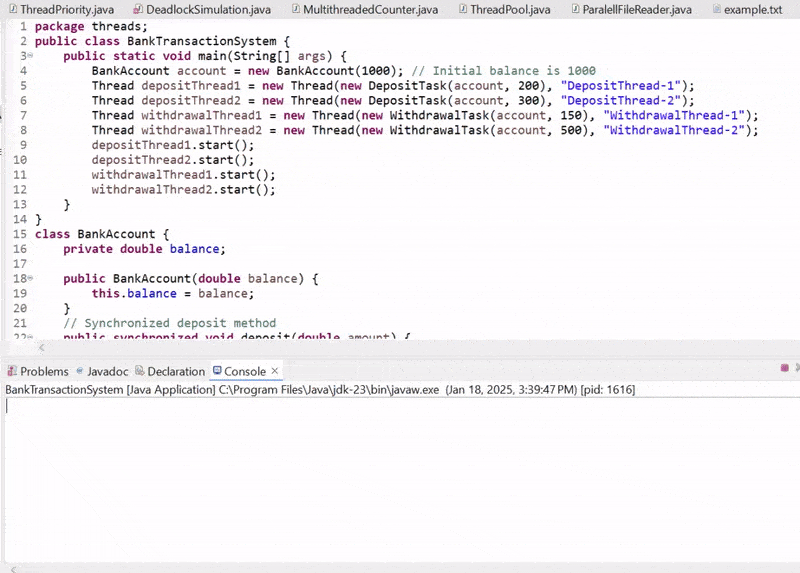Click the Problems view icon
The height and width of the screenshot is (573, 800).
coord(12,371)
